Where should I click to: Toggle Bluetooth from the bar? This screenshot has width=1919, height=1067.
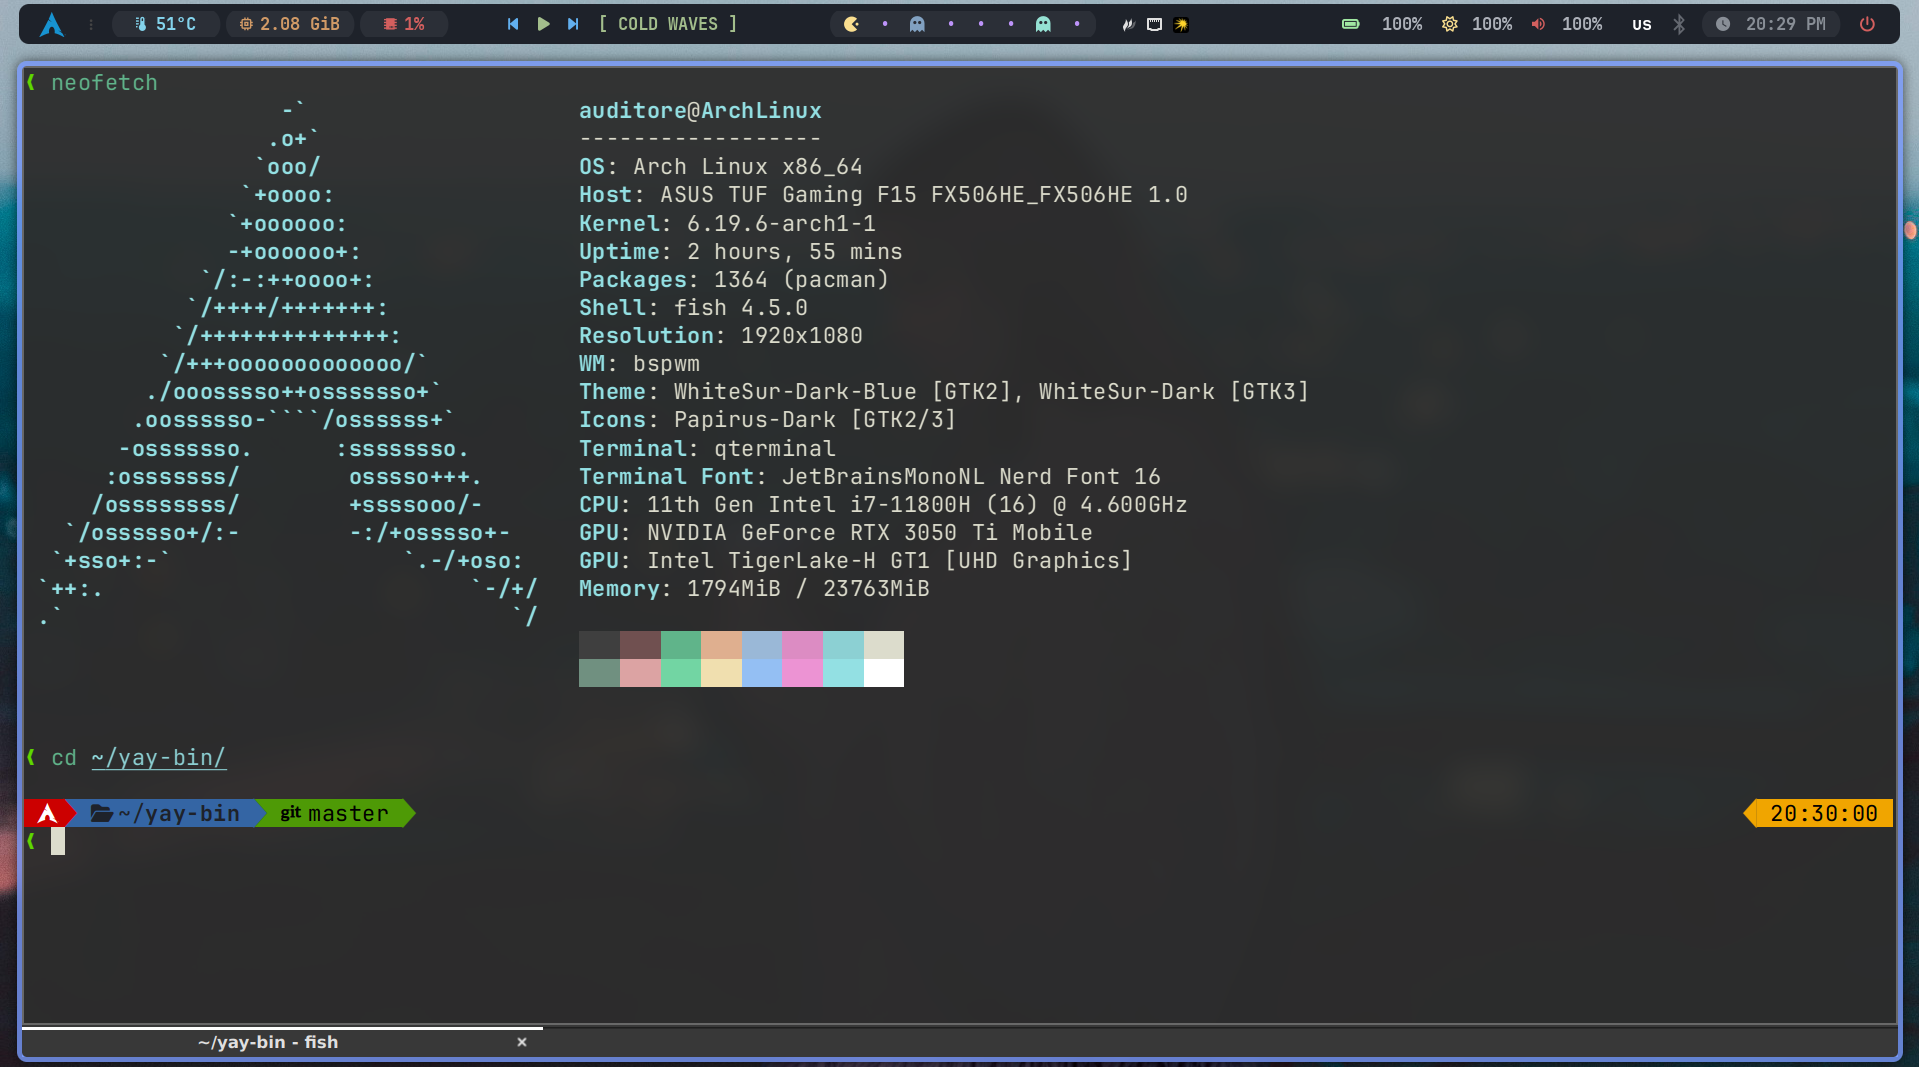(1679, 24)
